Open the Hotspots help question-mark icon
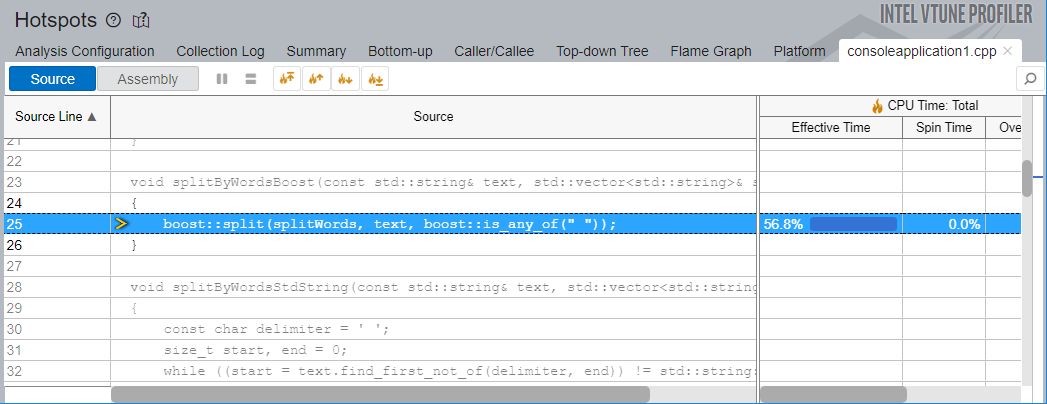The width and height of the screenshot is (1047, 404). pos(113,20)
